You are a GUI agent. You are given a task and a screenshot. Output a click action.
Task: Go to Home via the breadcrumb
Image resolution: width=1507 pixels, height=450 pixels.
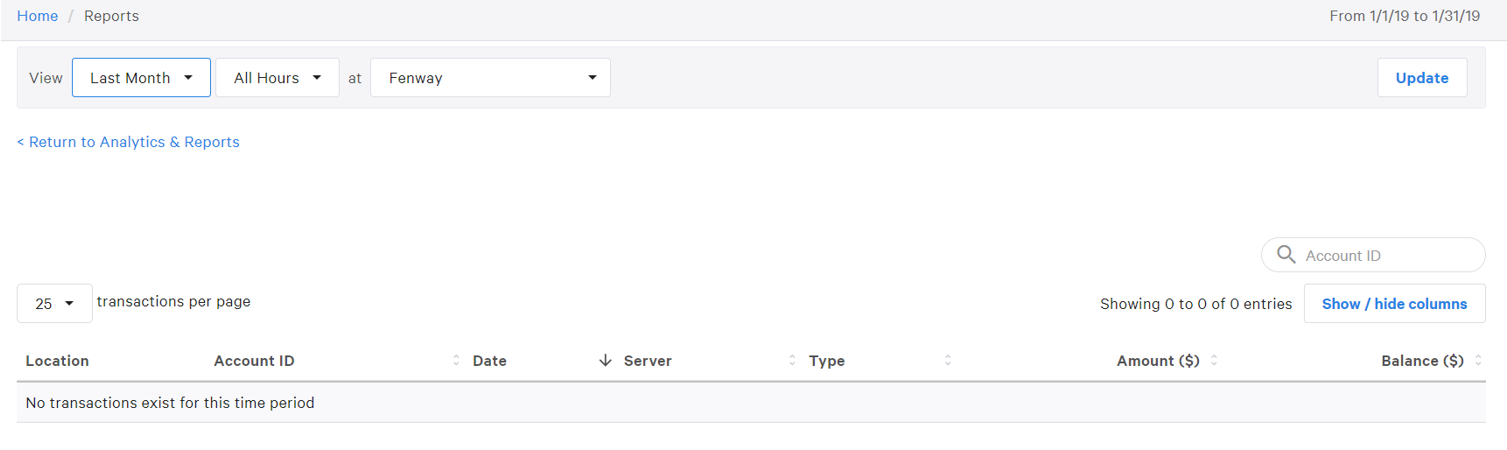37,16
